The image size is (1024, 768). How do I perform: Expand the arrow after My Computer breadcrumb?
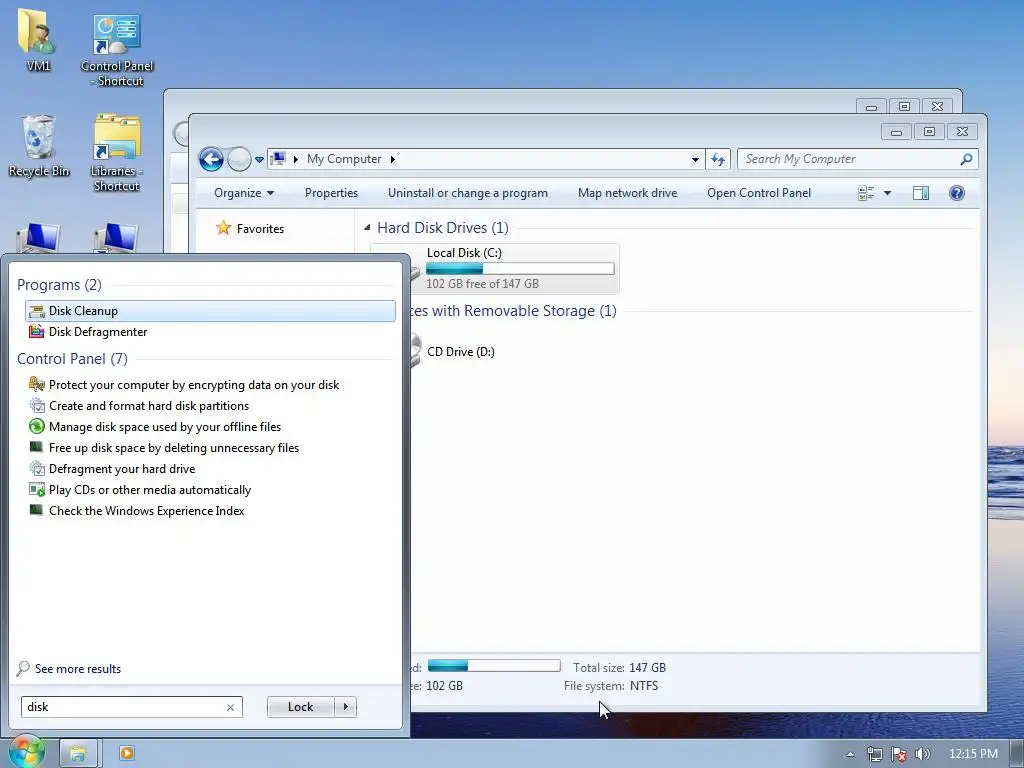[x=392, y=159]
